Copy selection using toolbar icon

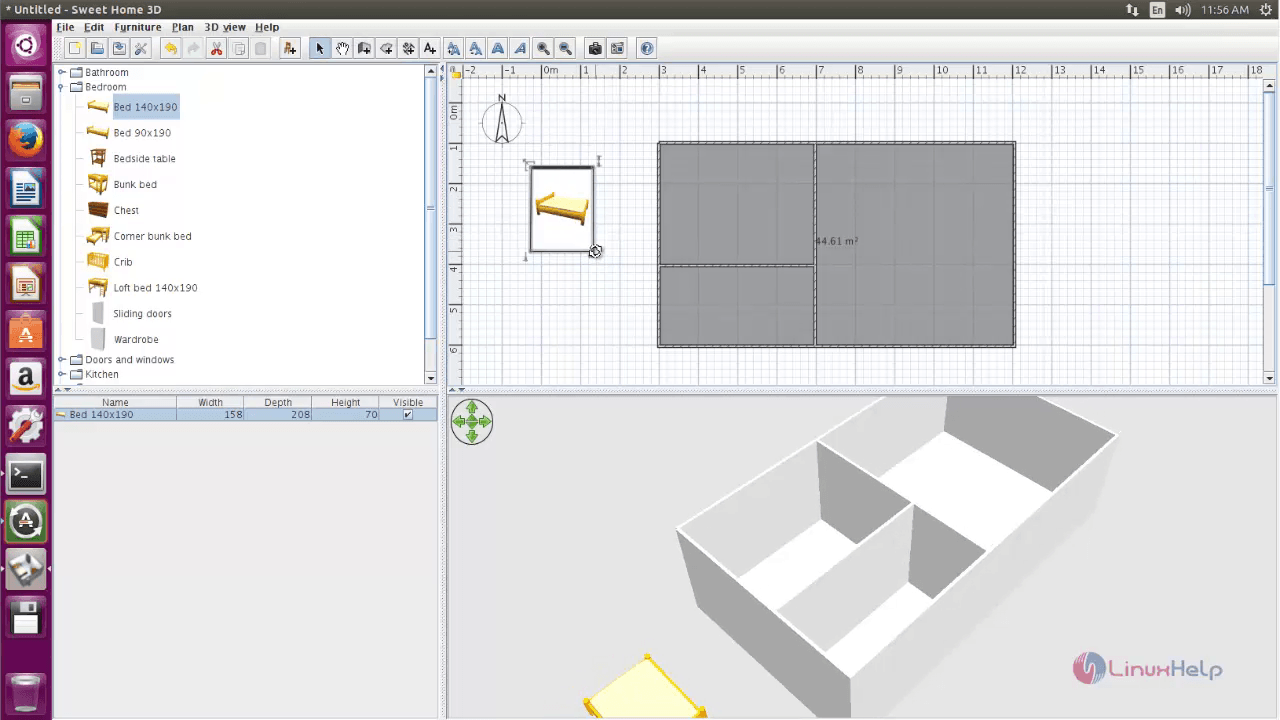pos(239,48)
